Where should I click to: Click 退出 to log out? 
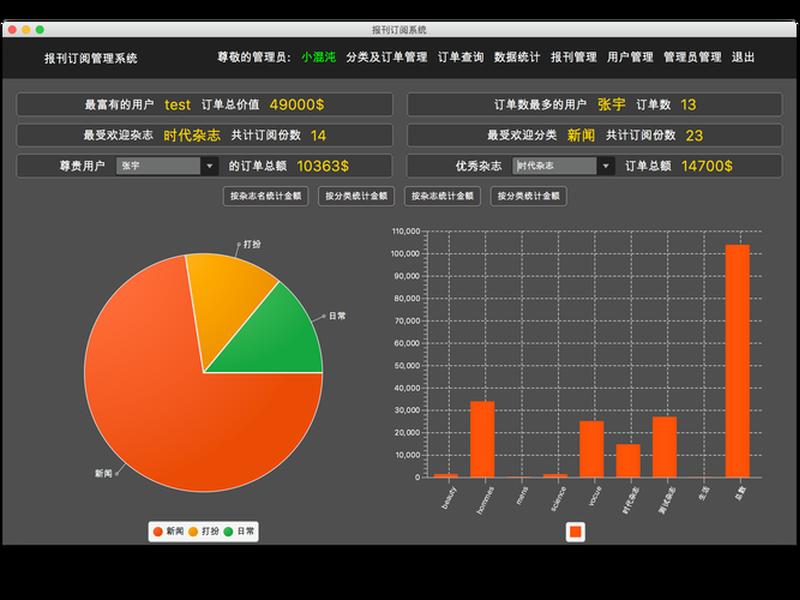point(743,57)
